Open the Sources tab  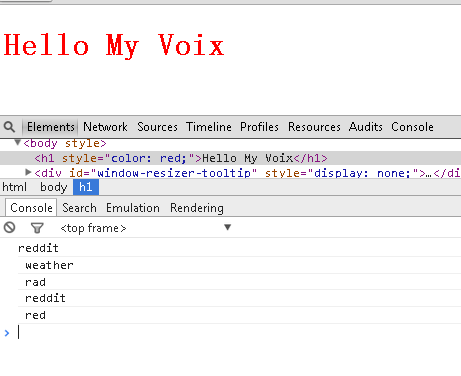point(157,127)
